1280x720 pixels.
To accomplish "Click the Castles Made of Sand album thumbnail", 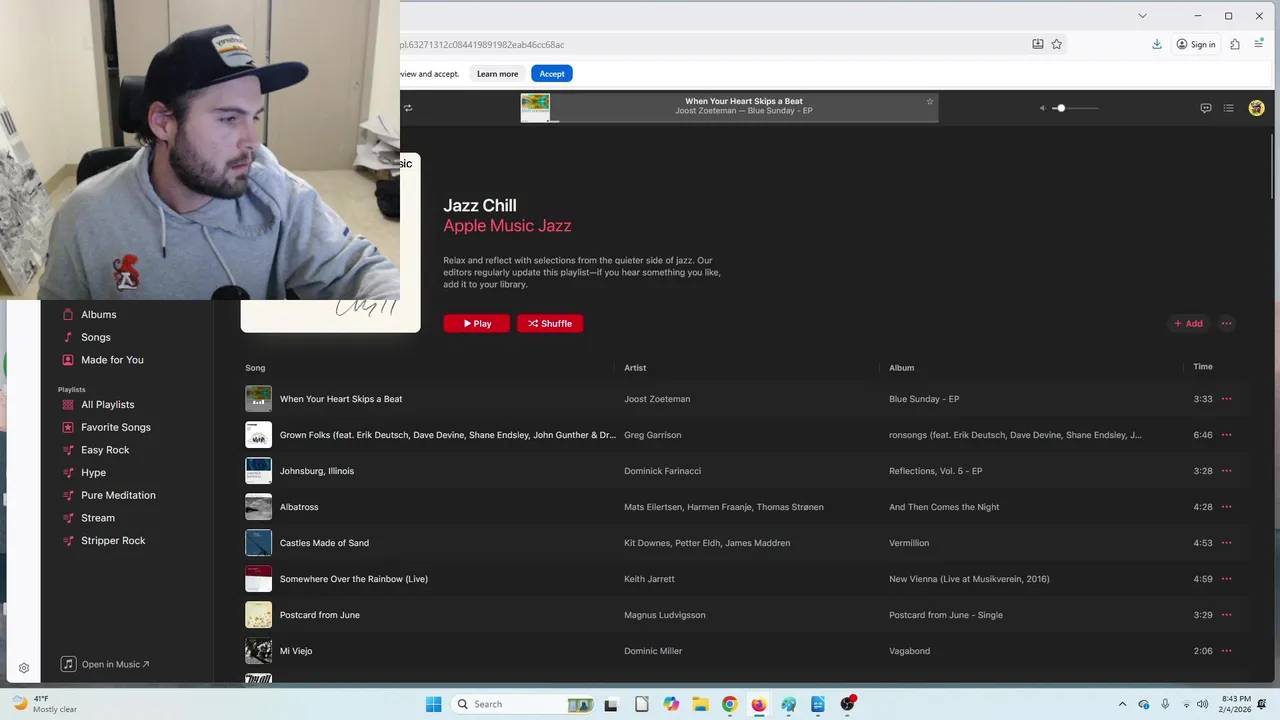I will pyautogui.click(x=258, y=543).
